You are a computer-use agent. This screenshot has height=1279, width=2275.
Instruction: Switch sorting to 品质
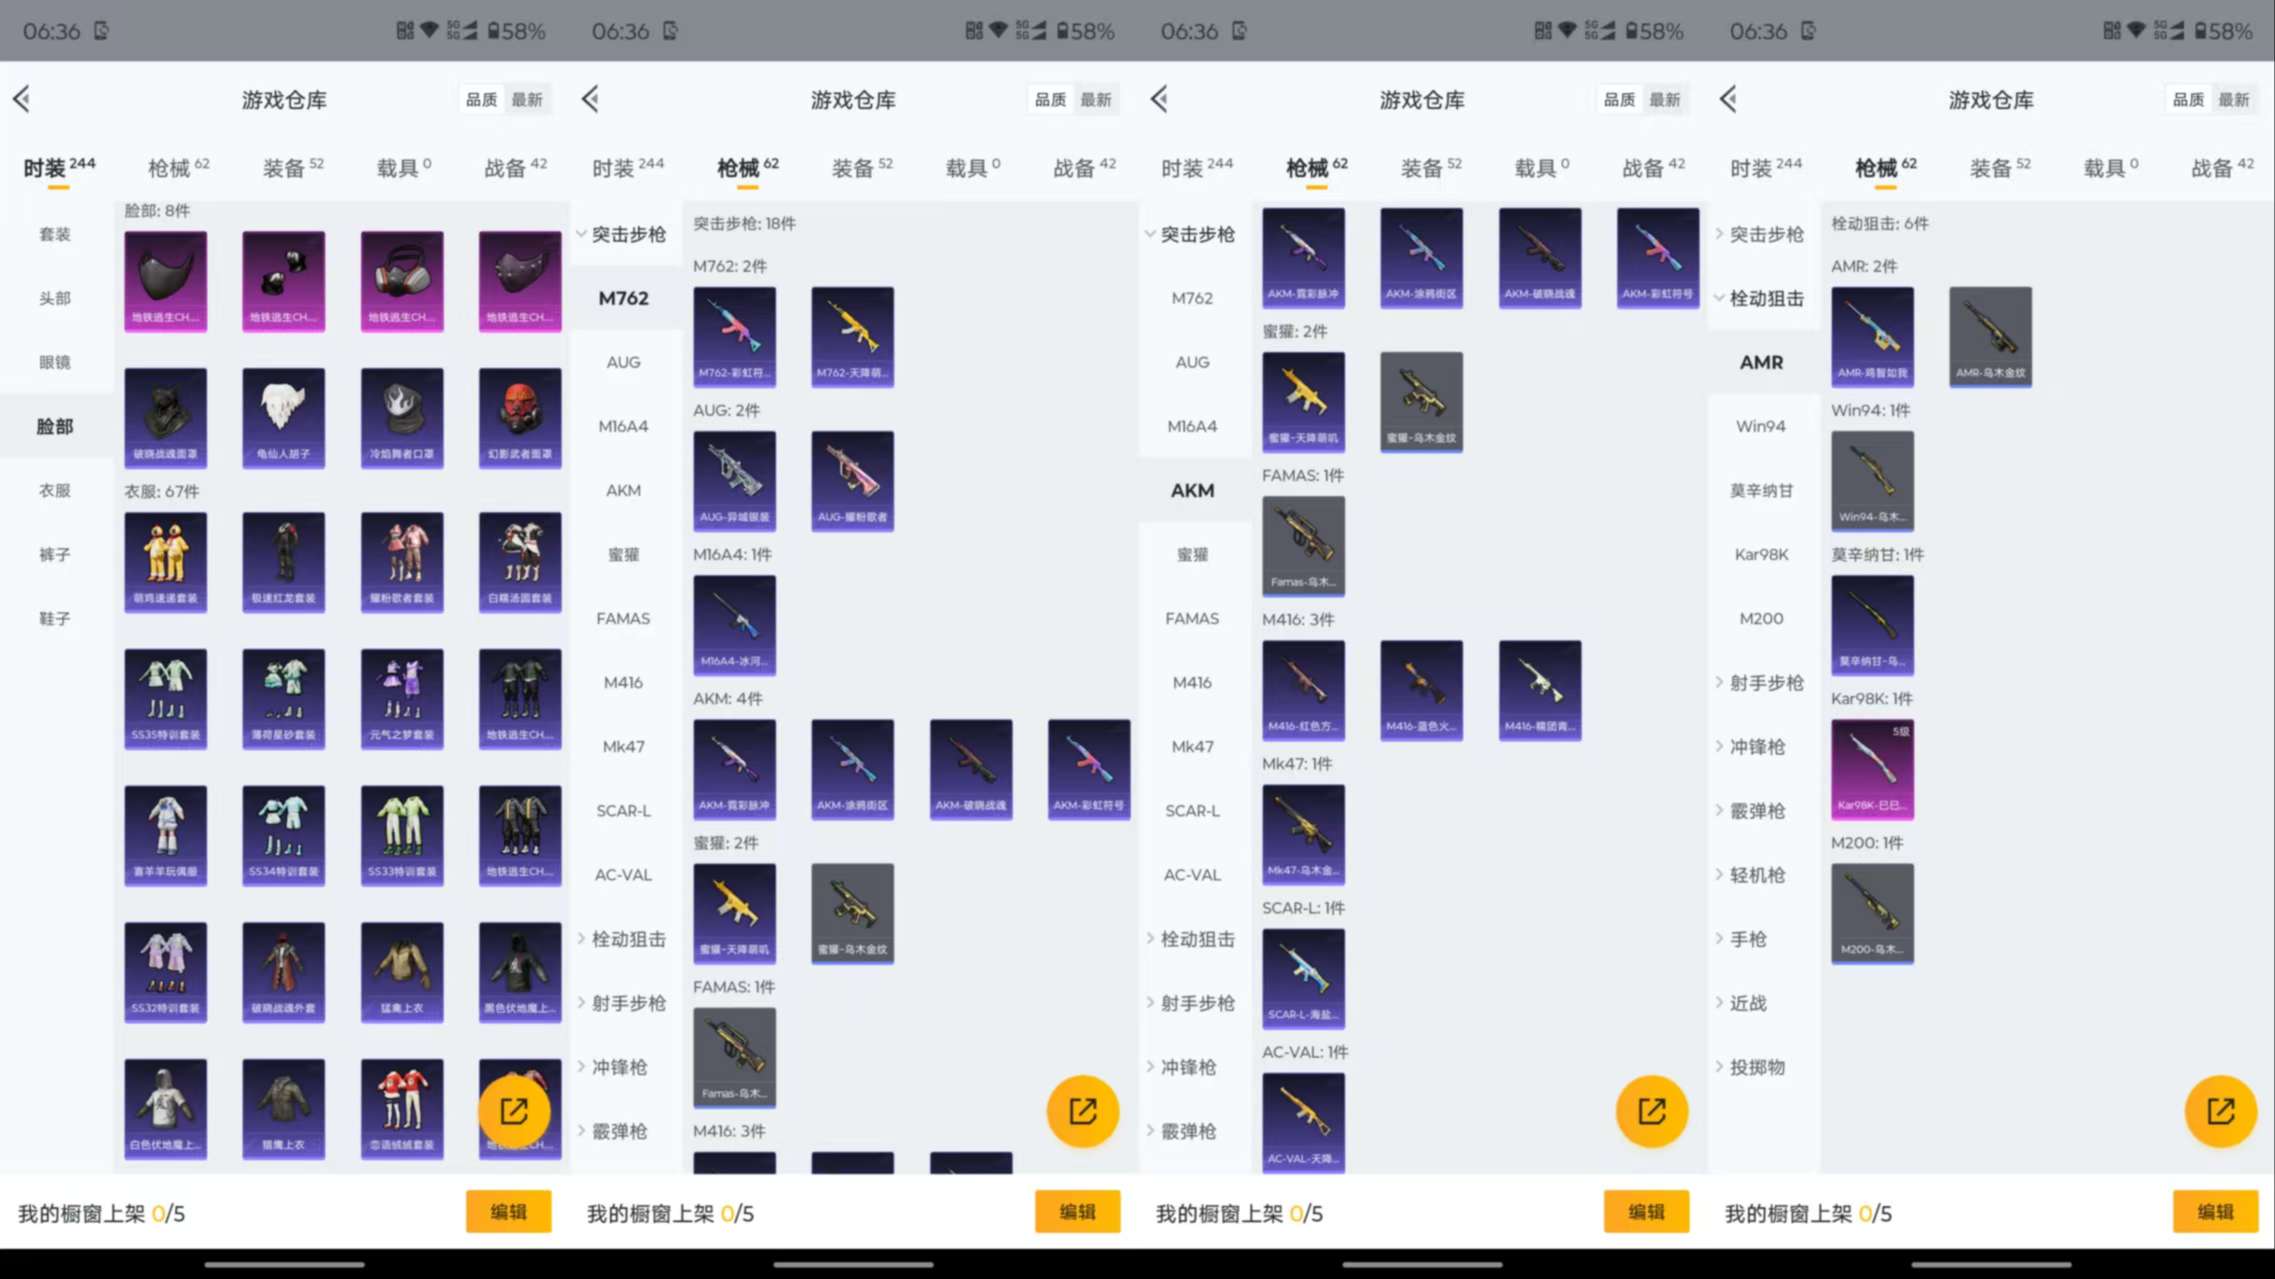pyautogui.click(x=481, y=99)
